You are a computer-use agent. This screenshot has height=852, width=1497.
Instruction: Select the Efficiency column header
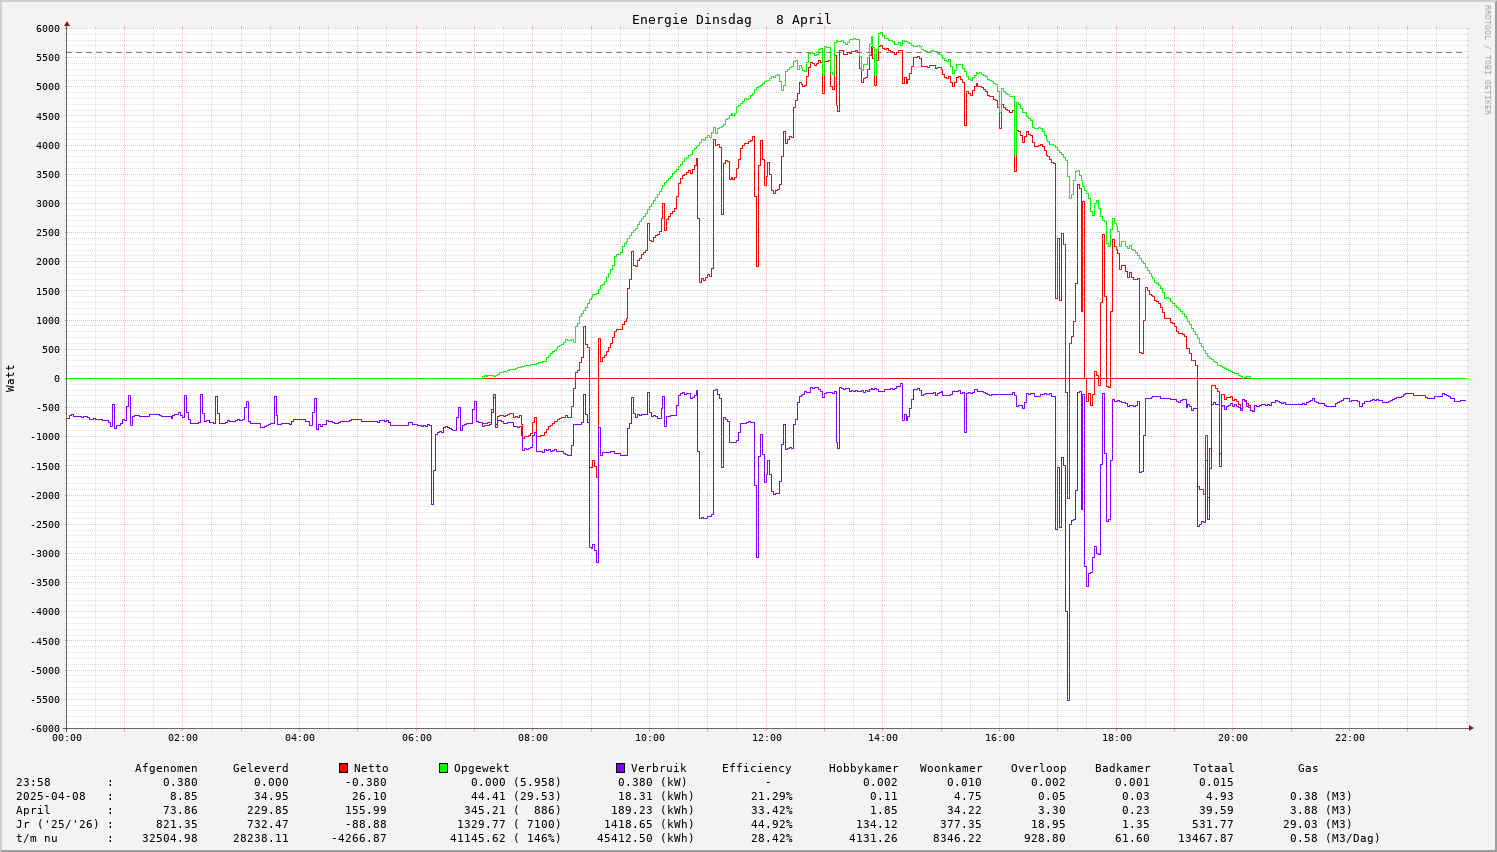click(756, 768)
